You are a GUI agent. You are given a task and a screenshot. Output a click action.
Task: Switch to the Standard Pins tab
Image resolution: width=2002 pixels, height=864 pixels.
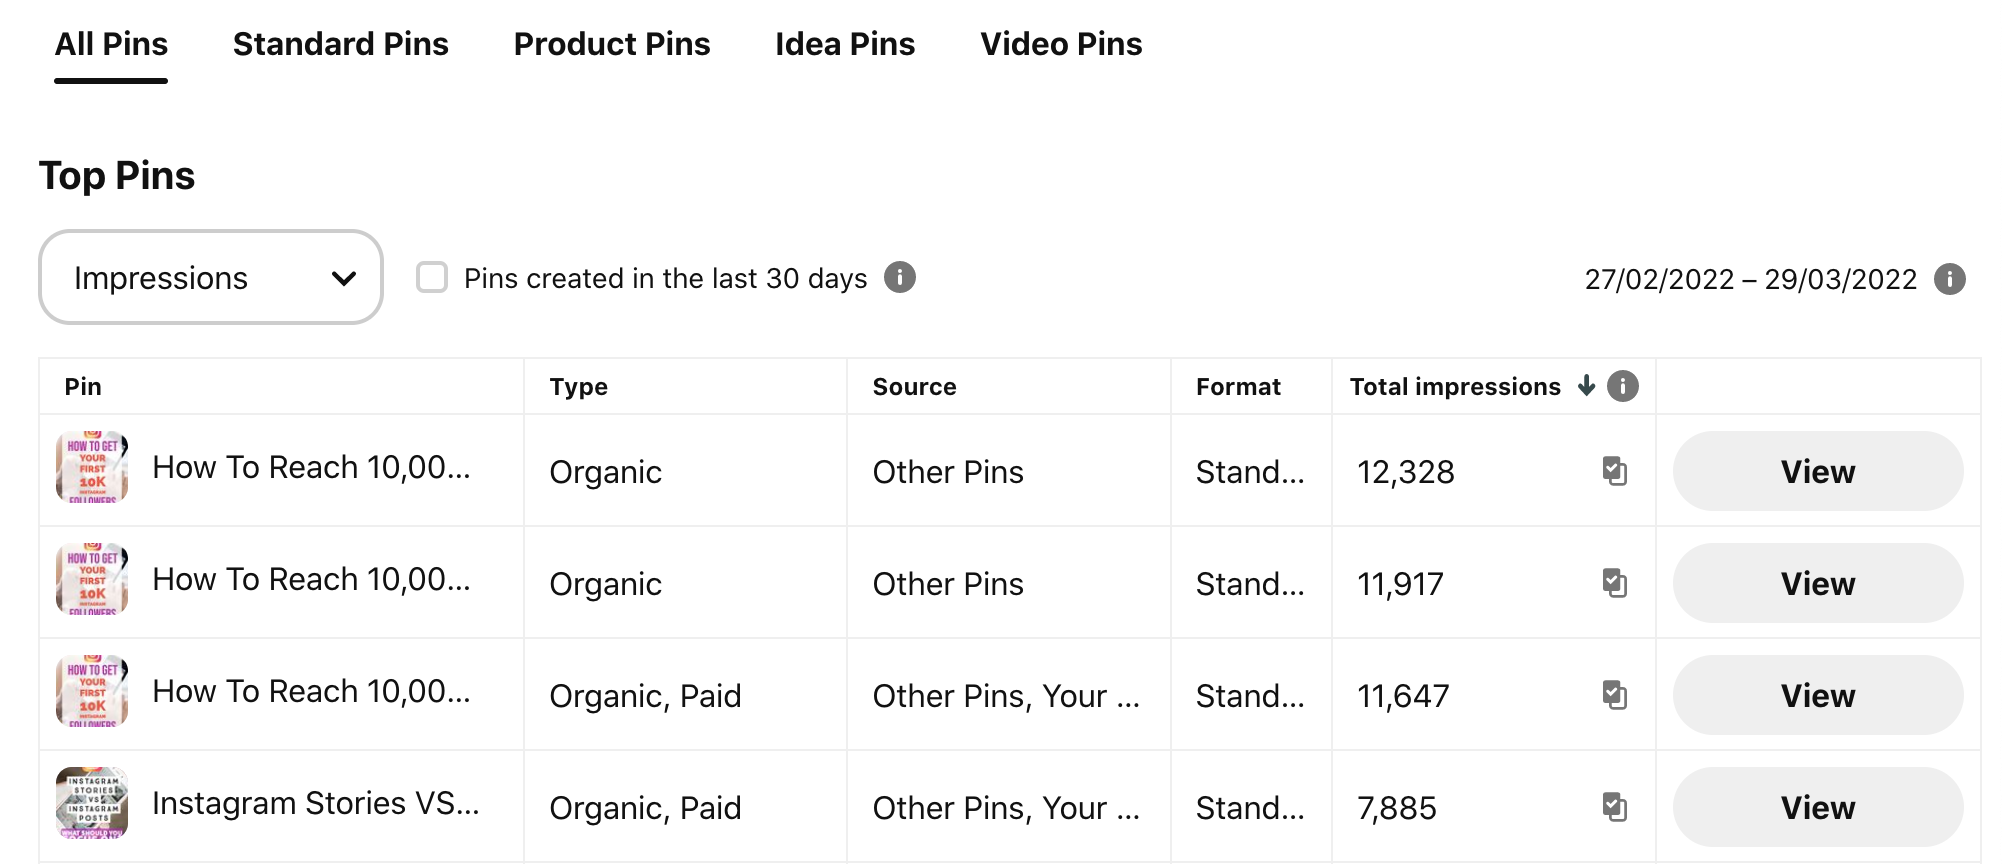tap(340, 44)
